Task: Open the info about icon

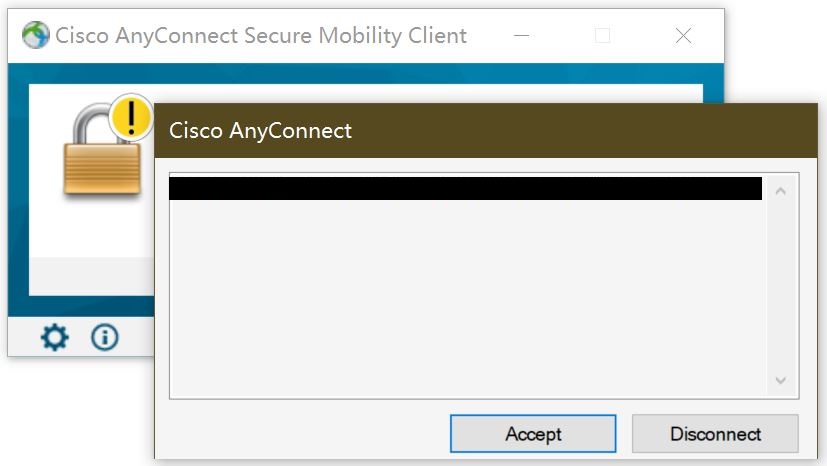Action: click(105, 338)
